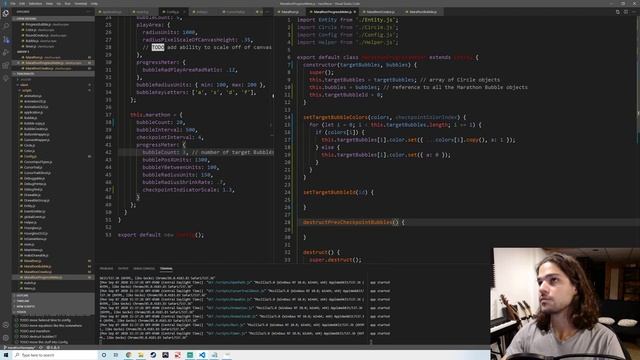Image resolution: width=640 pixels, height=360 pixels.
Task: Switch to the Config.js editor tab
Action: pyautogui.click(x=173, y=12)
